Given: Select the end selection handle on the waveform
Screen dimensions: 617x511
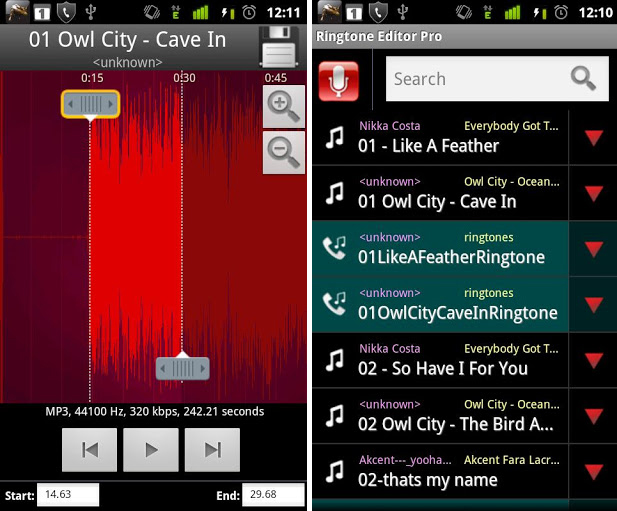Looking at the screenshot, I should [x=183, y=369].
